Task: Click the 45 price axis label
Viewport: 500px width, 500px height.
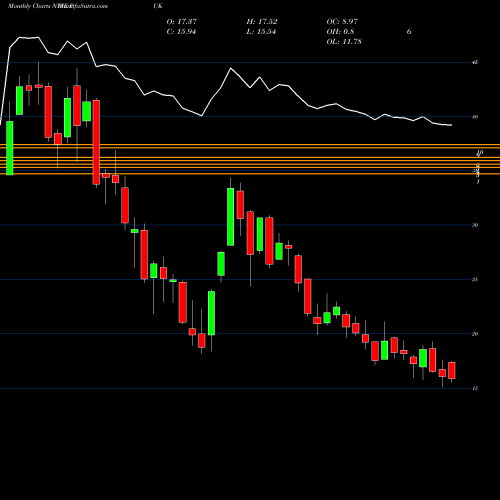Action: (x=475, y=62)
